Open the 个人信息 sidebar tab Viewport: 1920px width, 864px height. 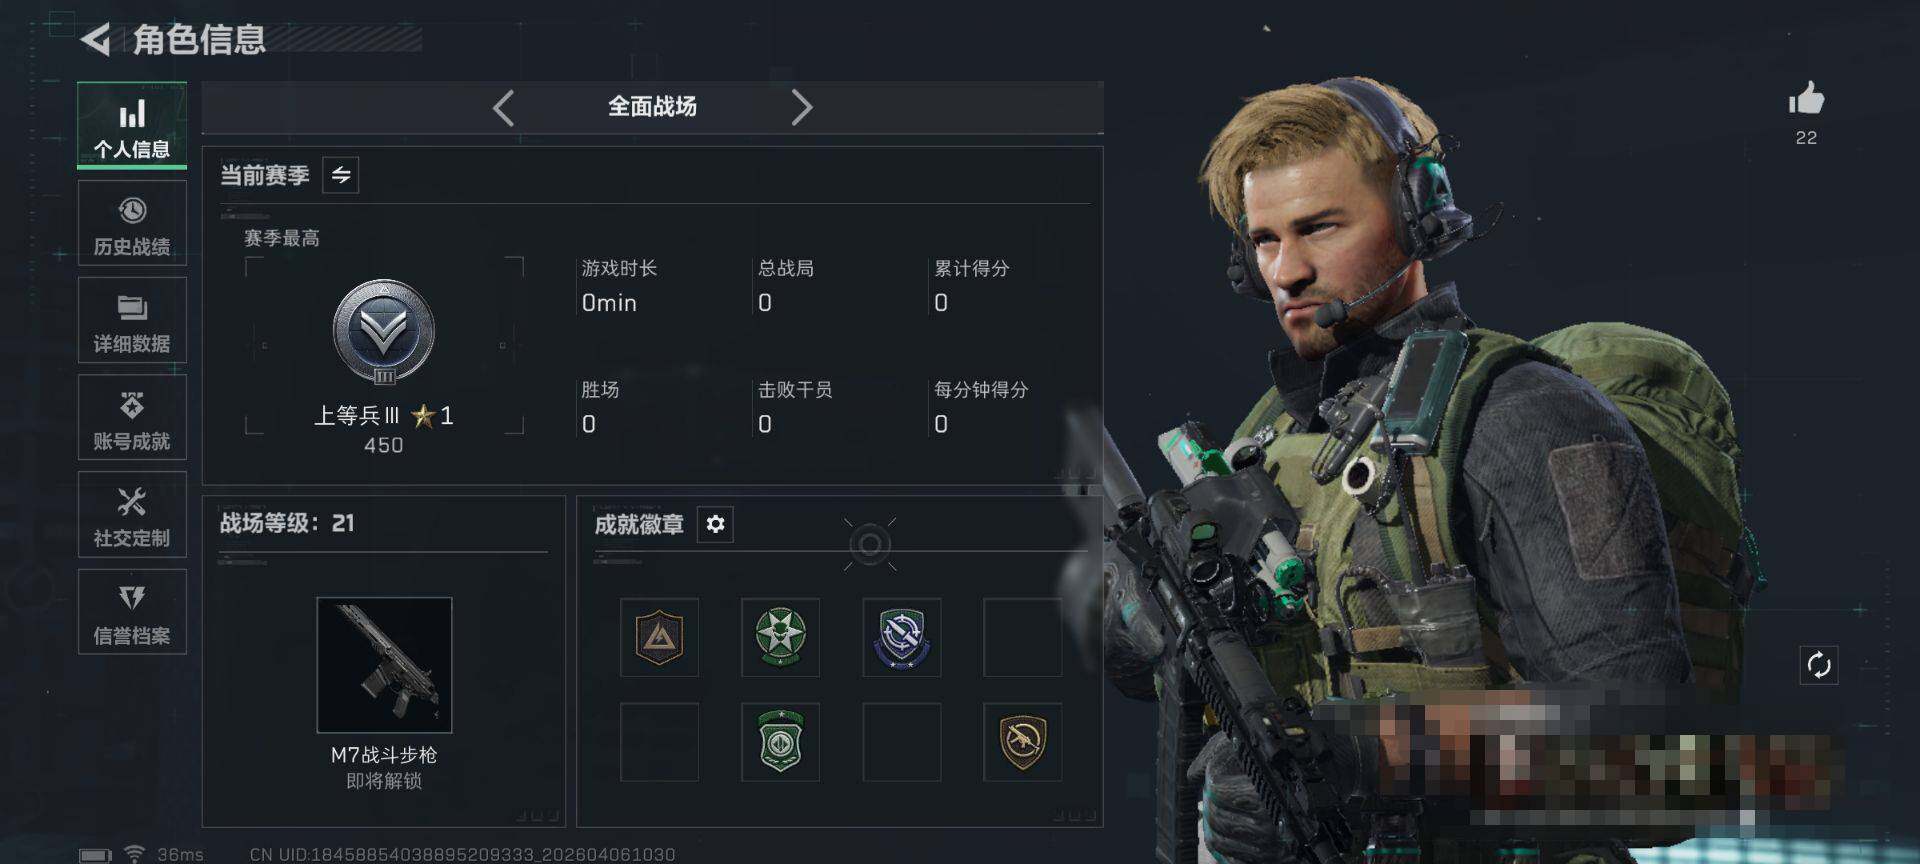click(x=132, y=126)
